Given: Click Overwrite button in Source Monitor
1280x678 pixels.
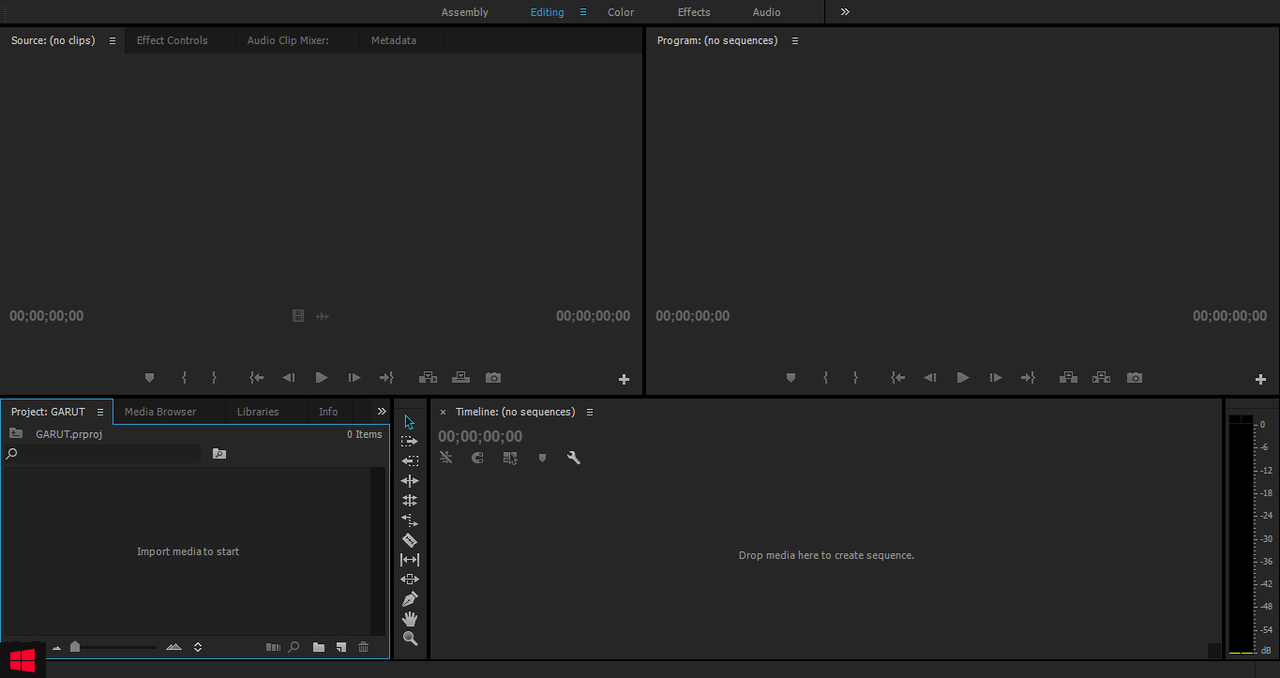Looking at the screenshot, I should coord(460,378).
